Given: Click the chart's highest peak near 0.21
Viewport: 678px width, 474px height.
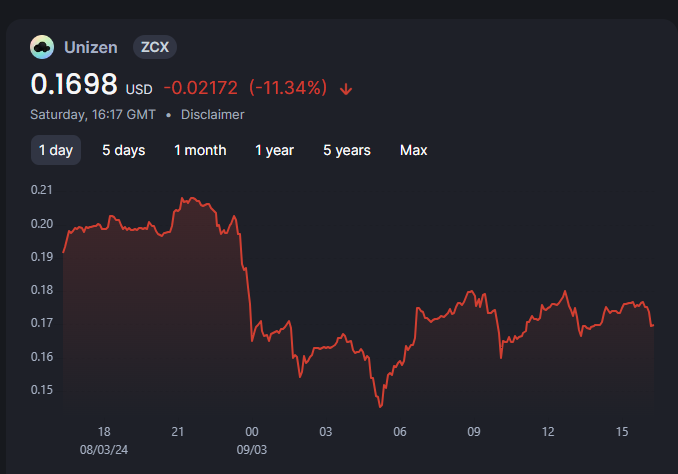Looking at the screenshot, I should pos(184,198).
